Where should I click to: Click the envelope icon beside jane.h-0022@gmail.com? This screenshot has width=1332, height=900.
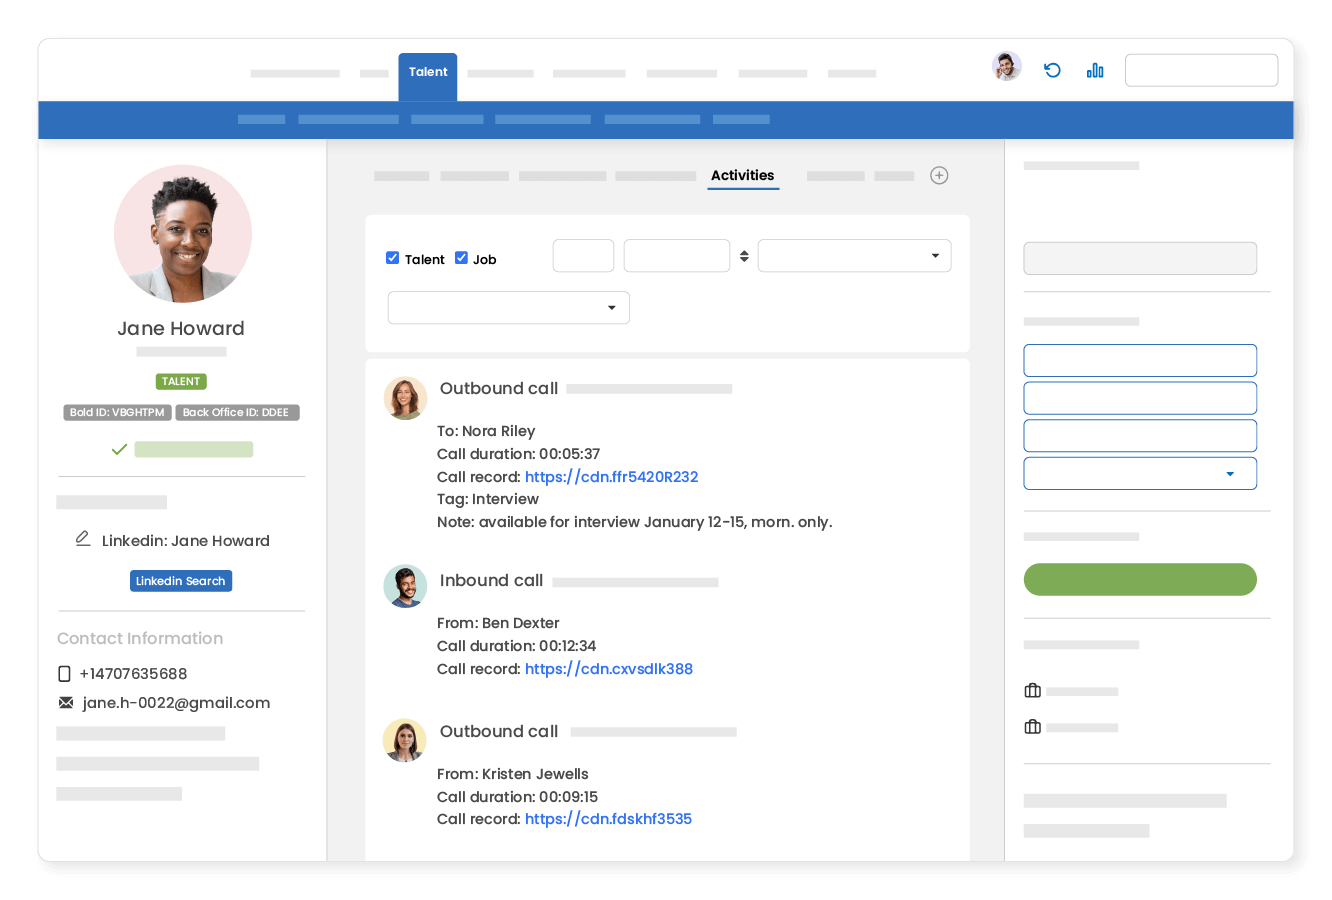[x=66, y=702]
